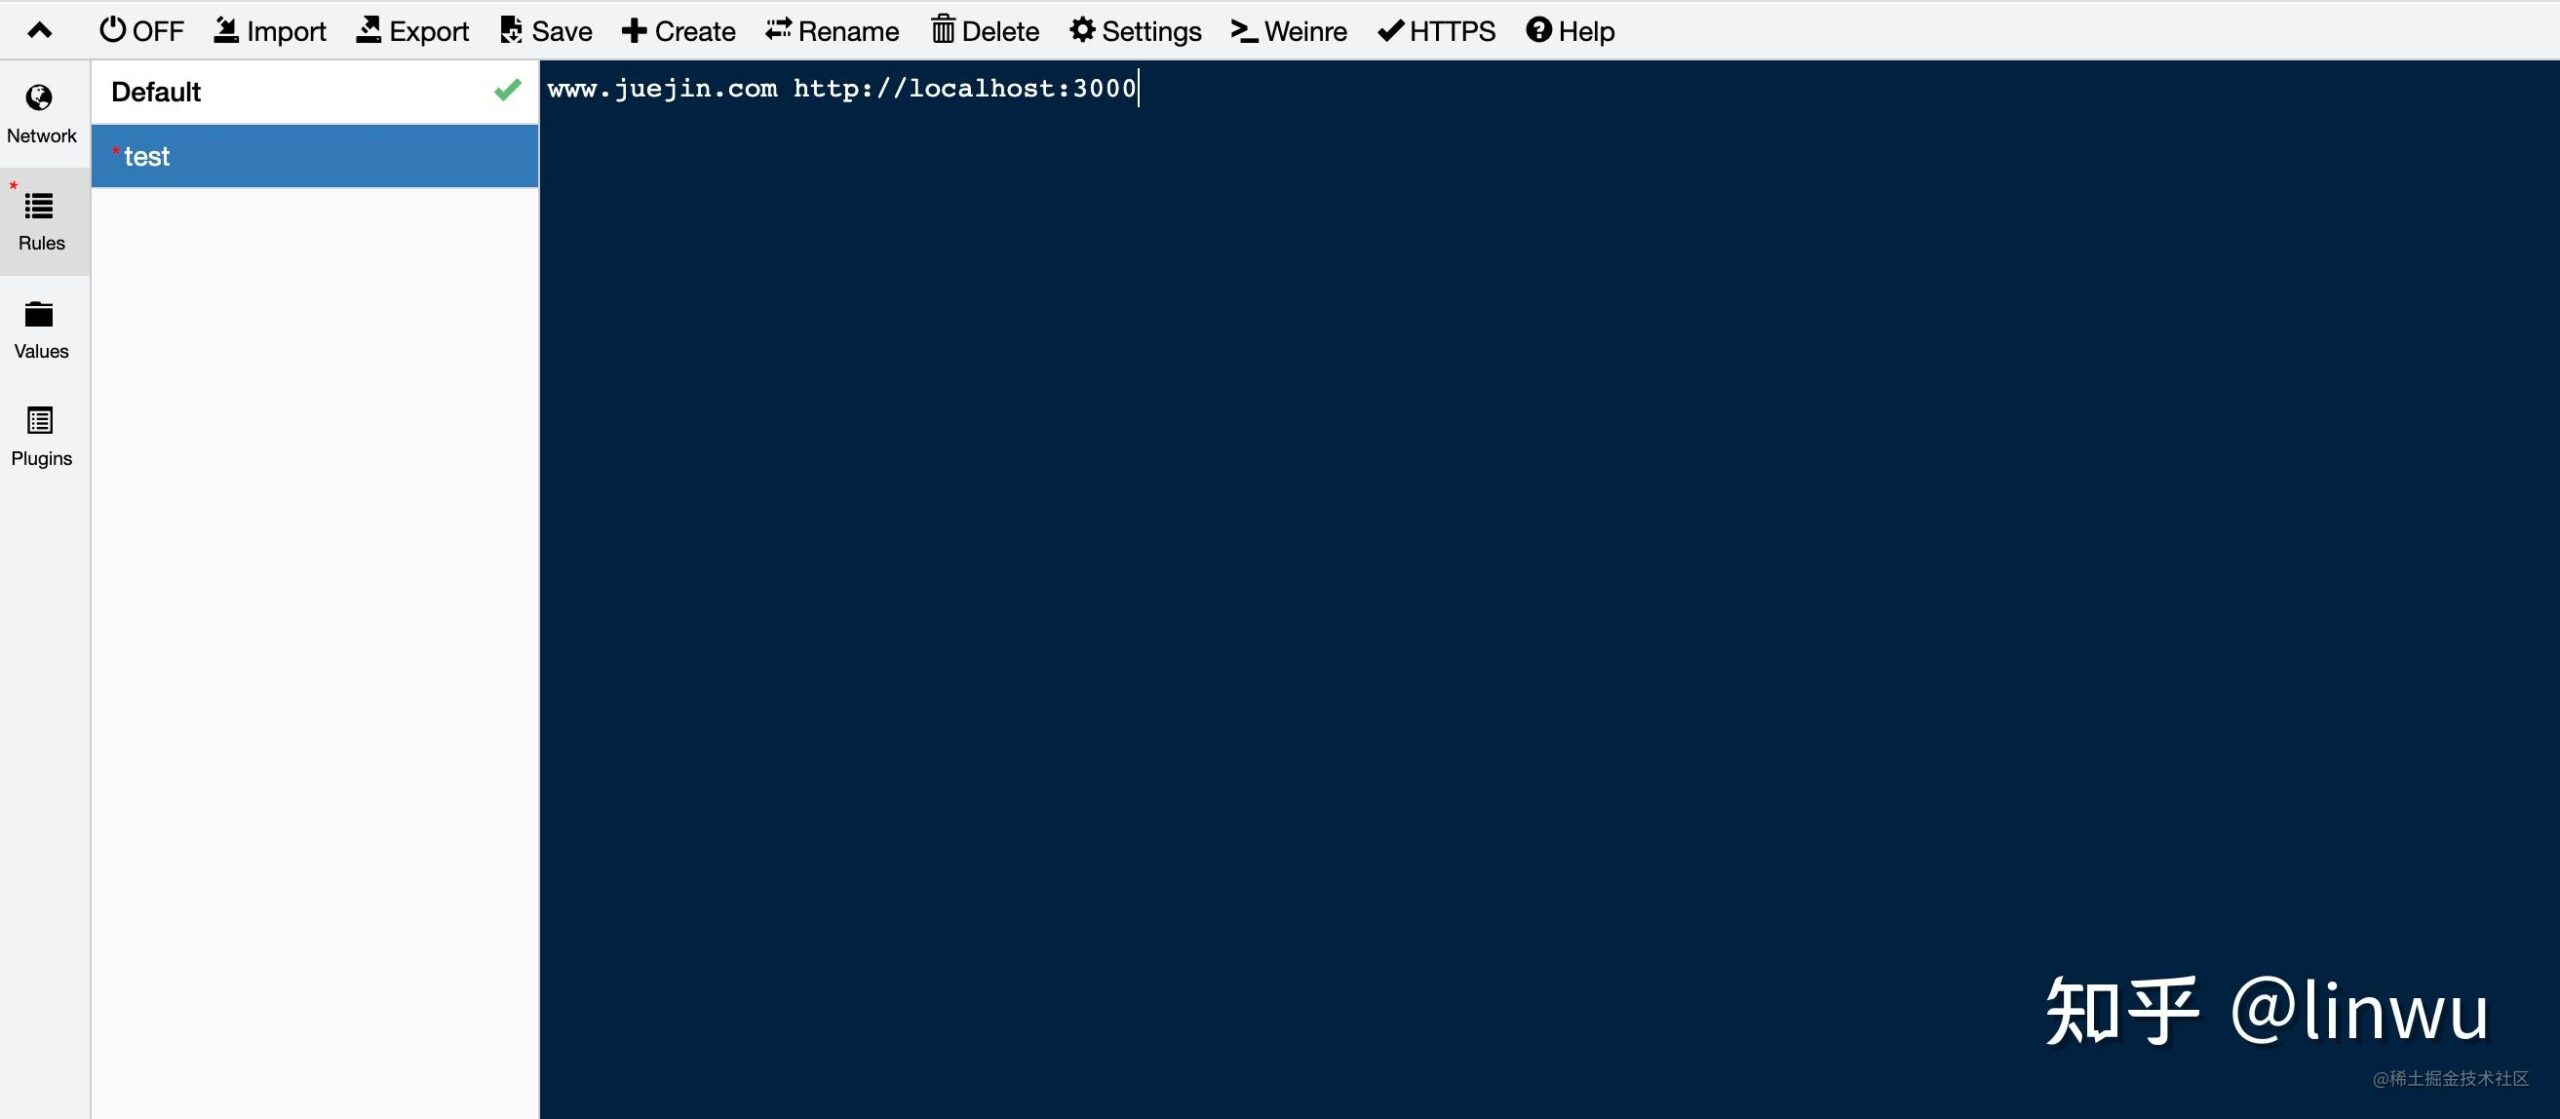The width and height of the screenshot is (2560, 1119).
Task: Click Create to add new rule
Action: coord(676,31)
